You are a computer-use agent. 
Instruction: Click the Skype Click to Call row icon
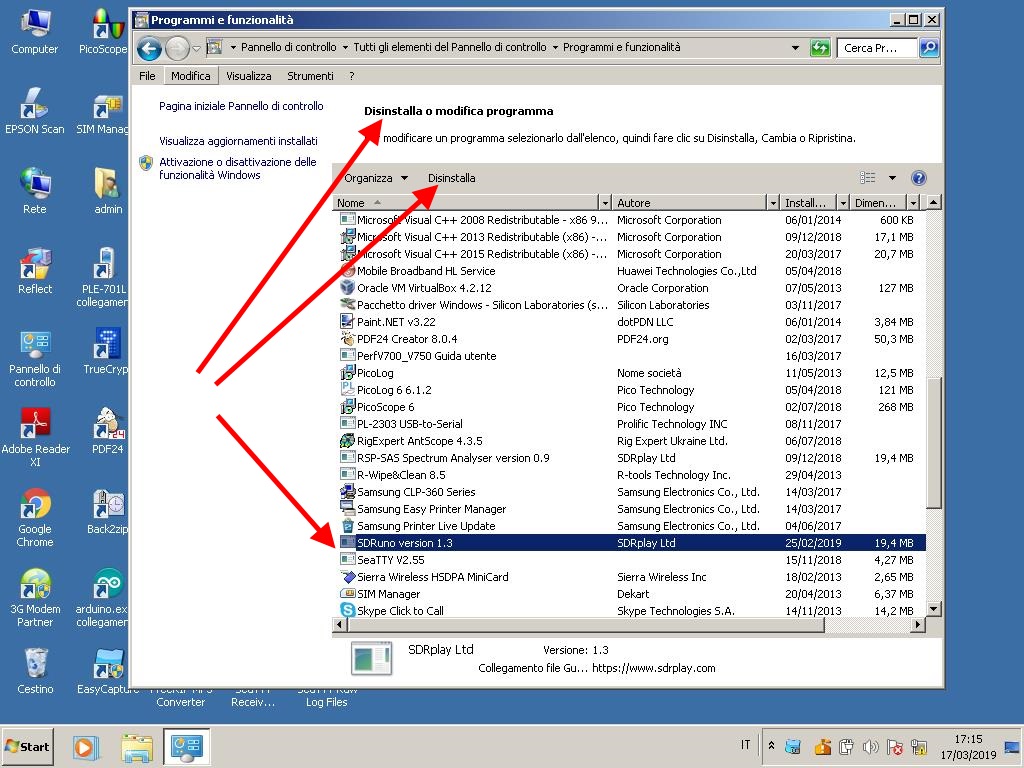pyautogui.click(x=347, y=610)
